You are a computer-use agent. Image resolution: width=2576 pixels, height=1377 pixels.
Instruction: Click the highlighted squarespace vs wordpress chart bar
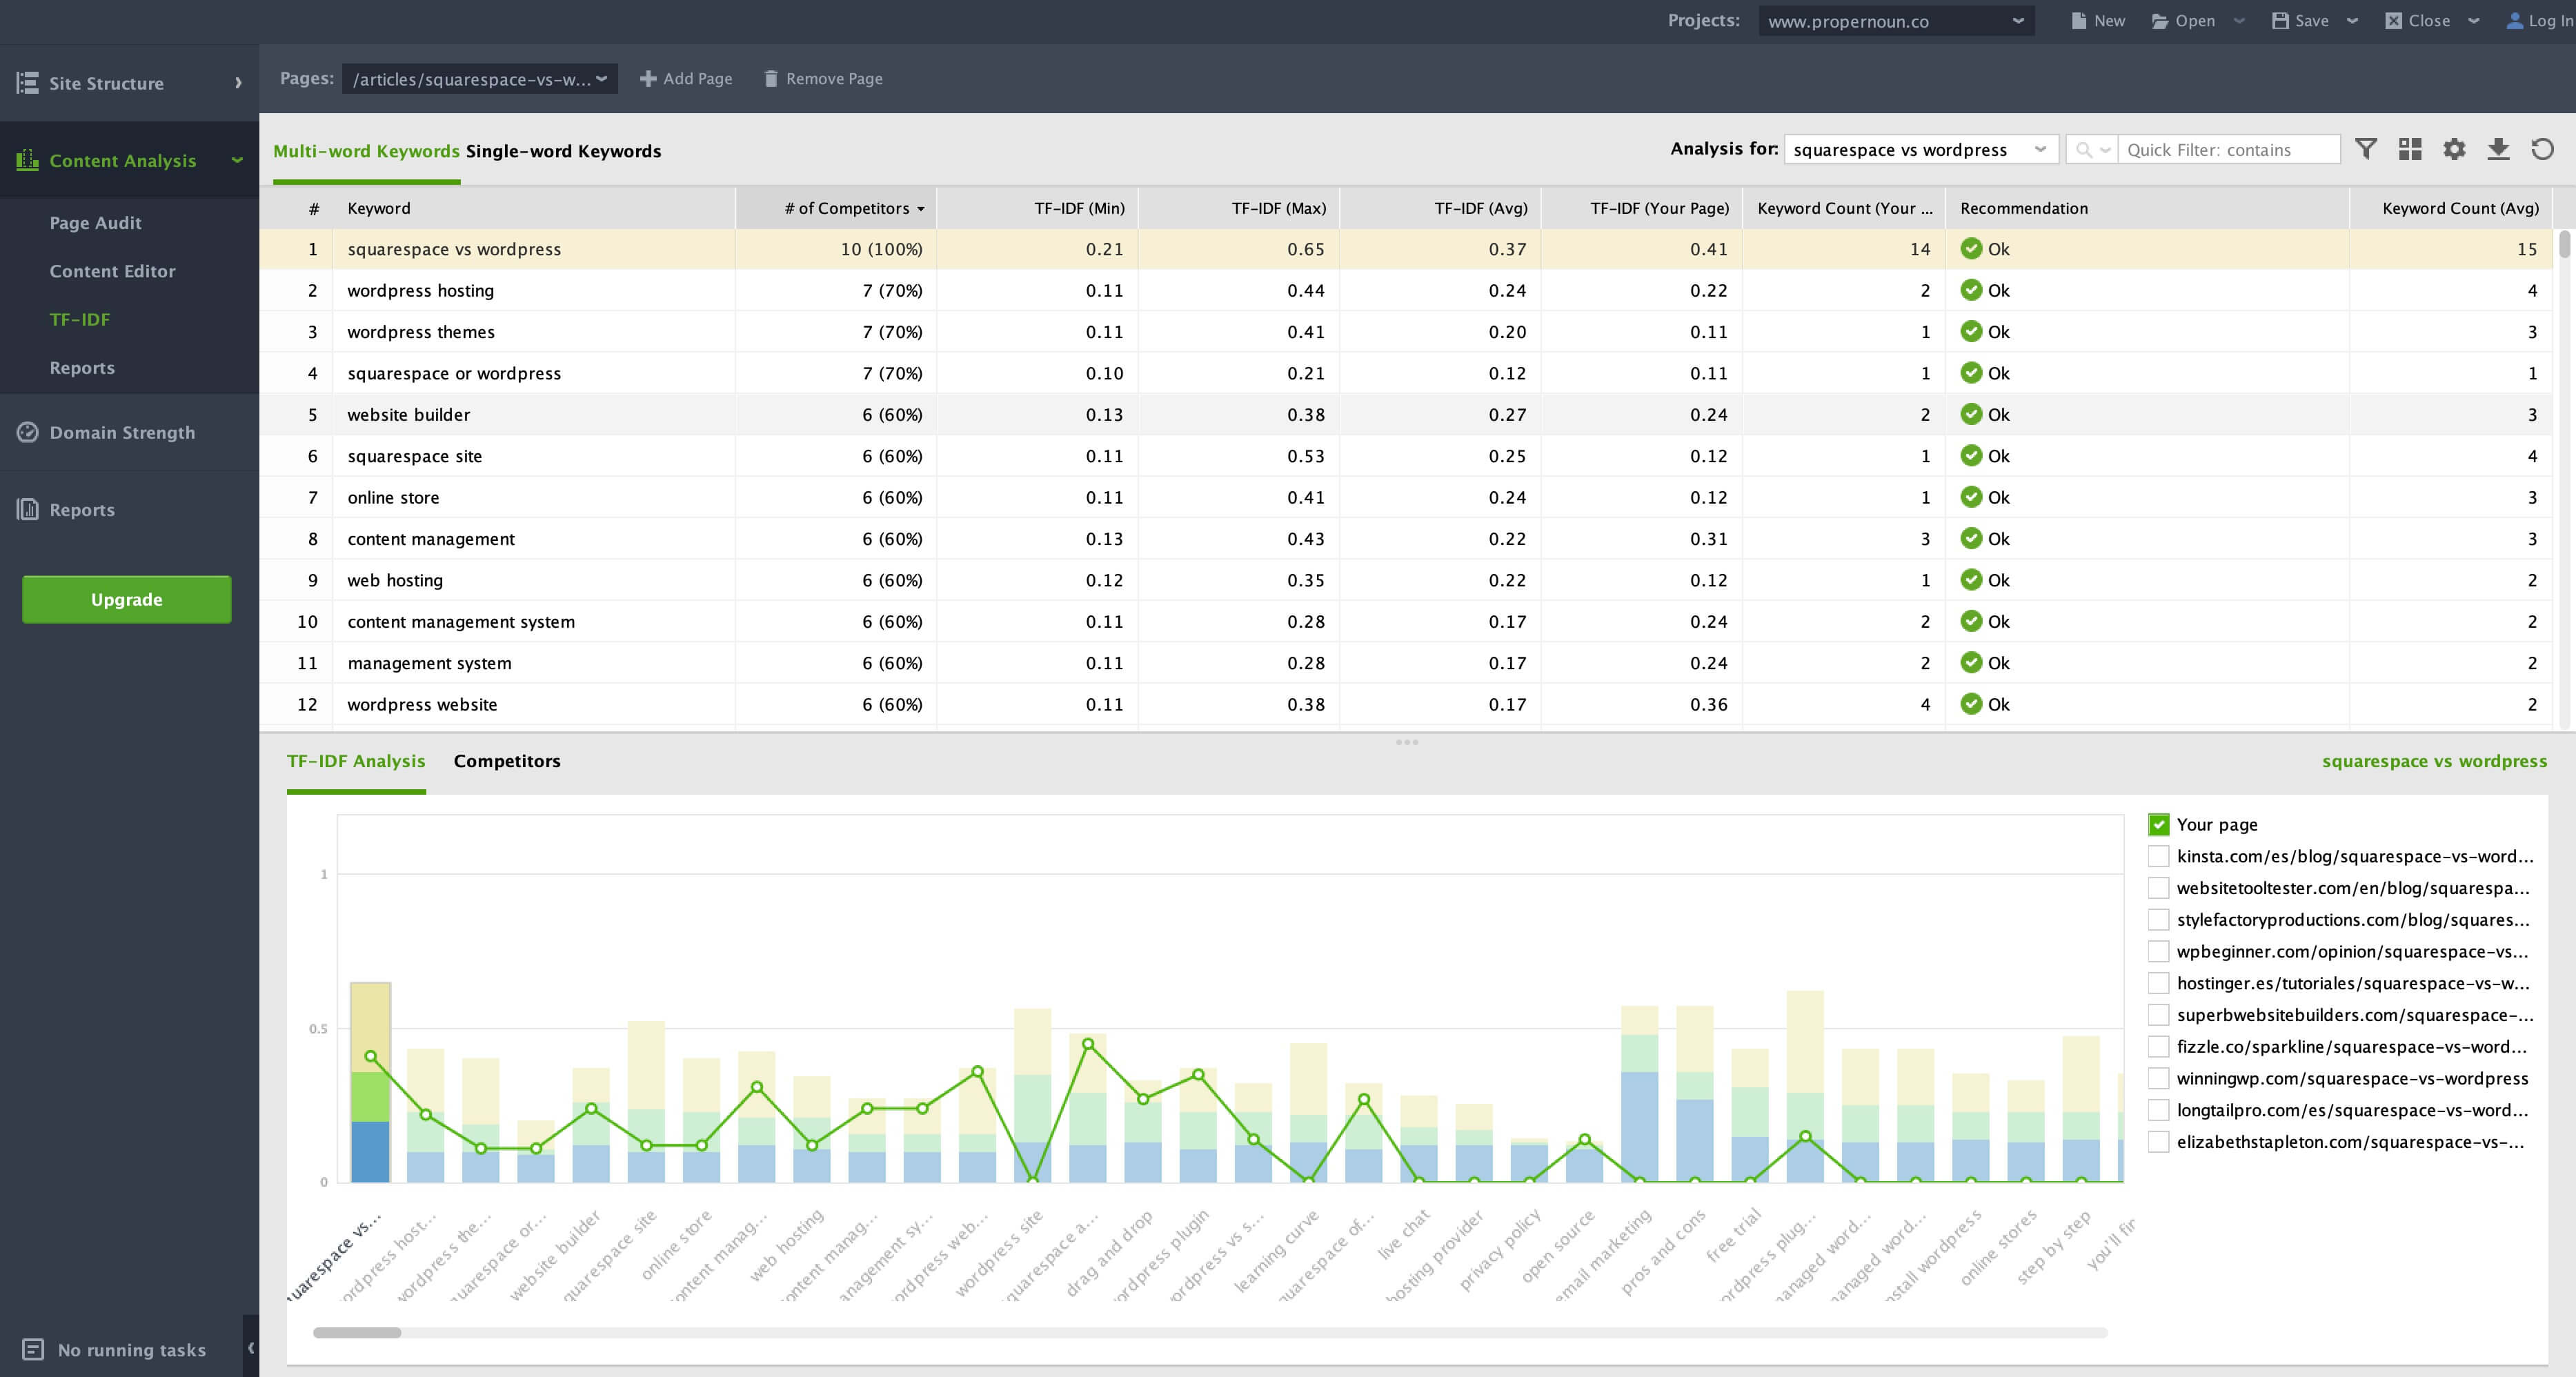pos(370,1082)
